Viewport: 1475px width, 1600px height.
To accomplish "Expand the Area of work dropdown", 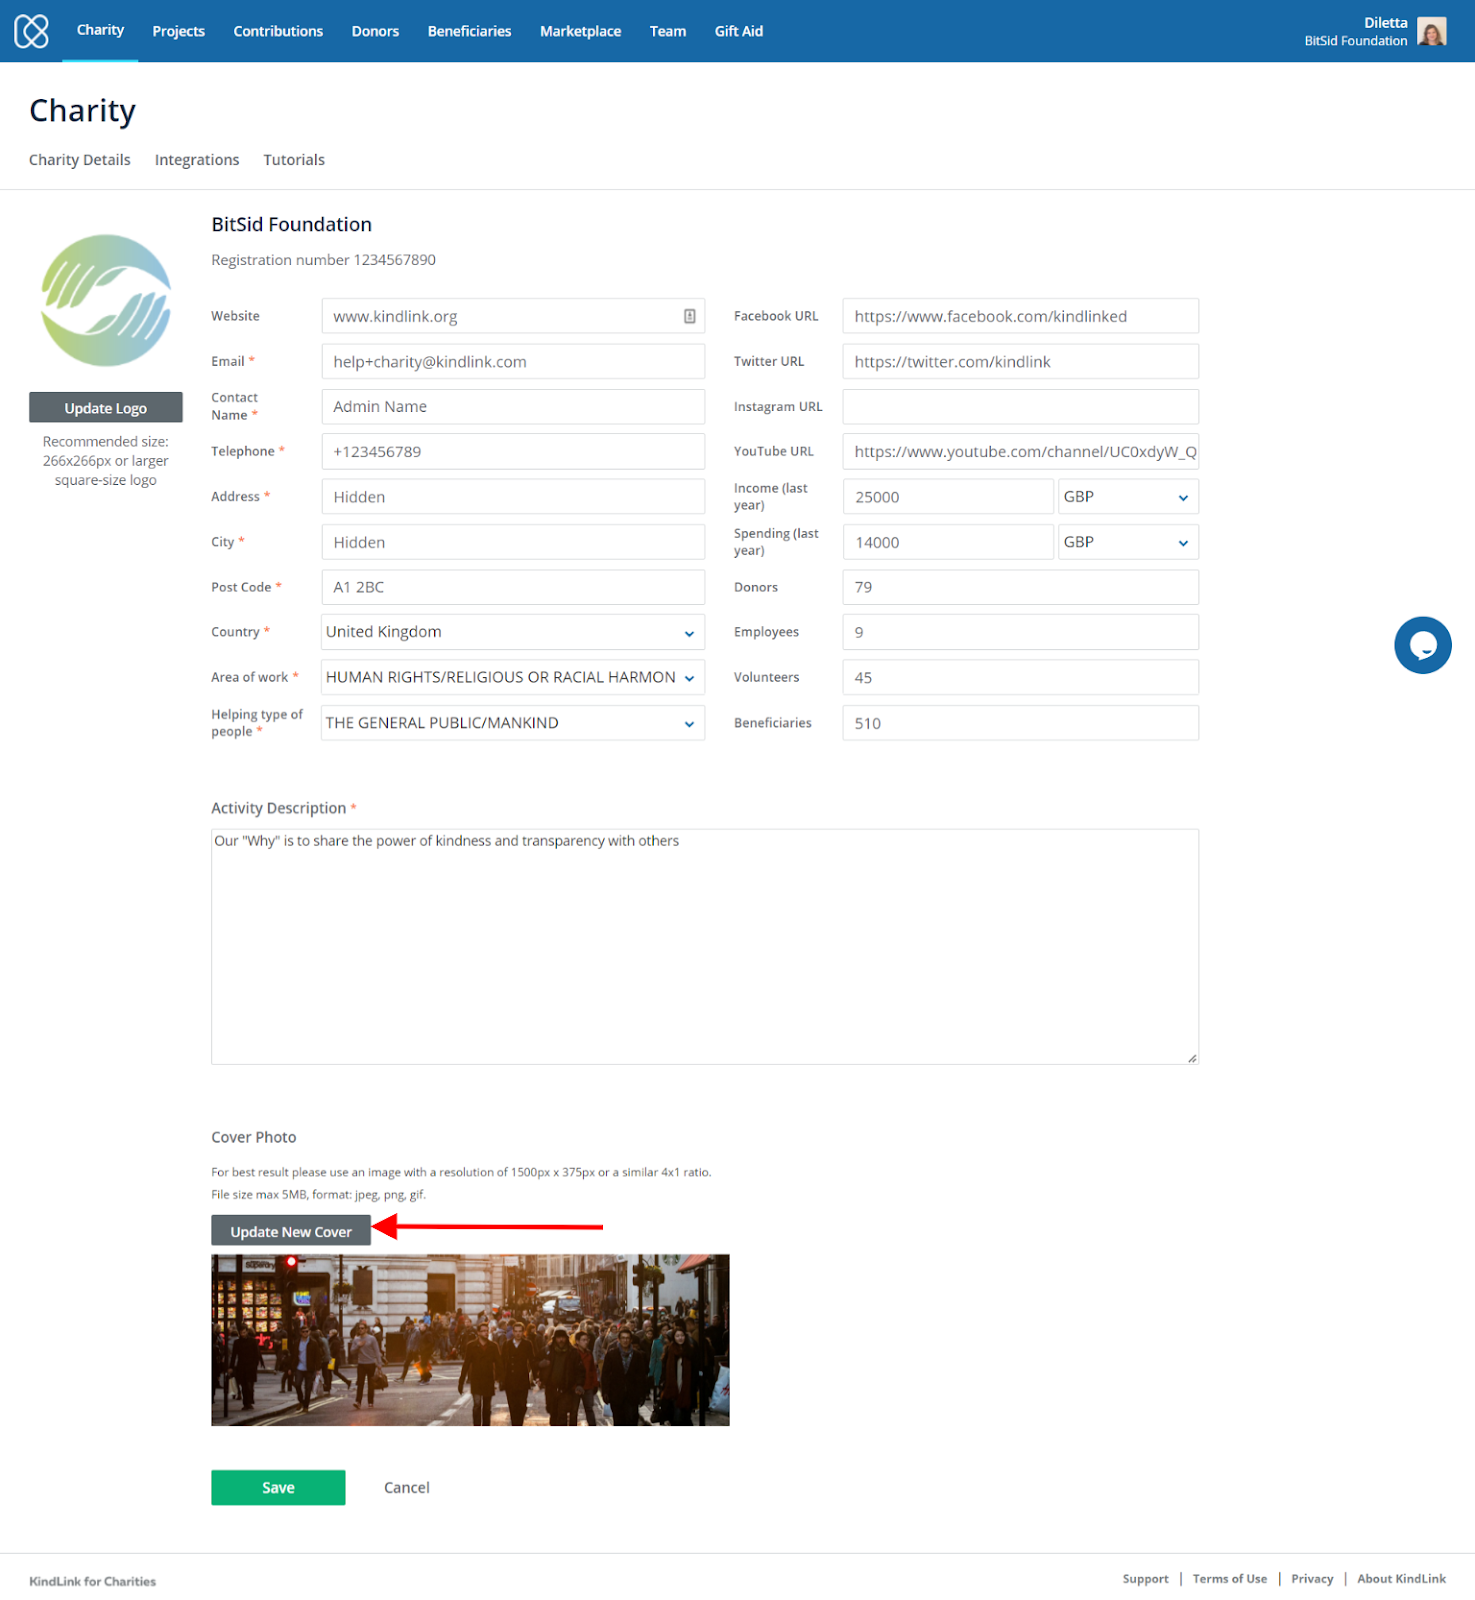I will pos(513,677).
